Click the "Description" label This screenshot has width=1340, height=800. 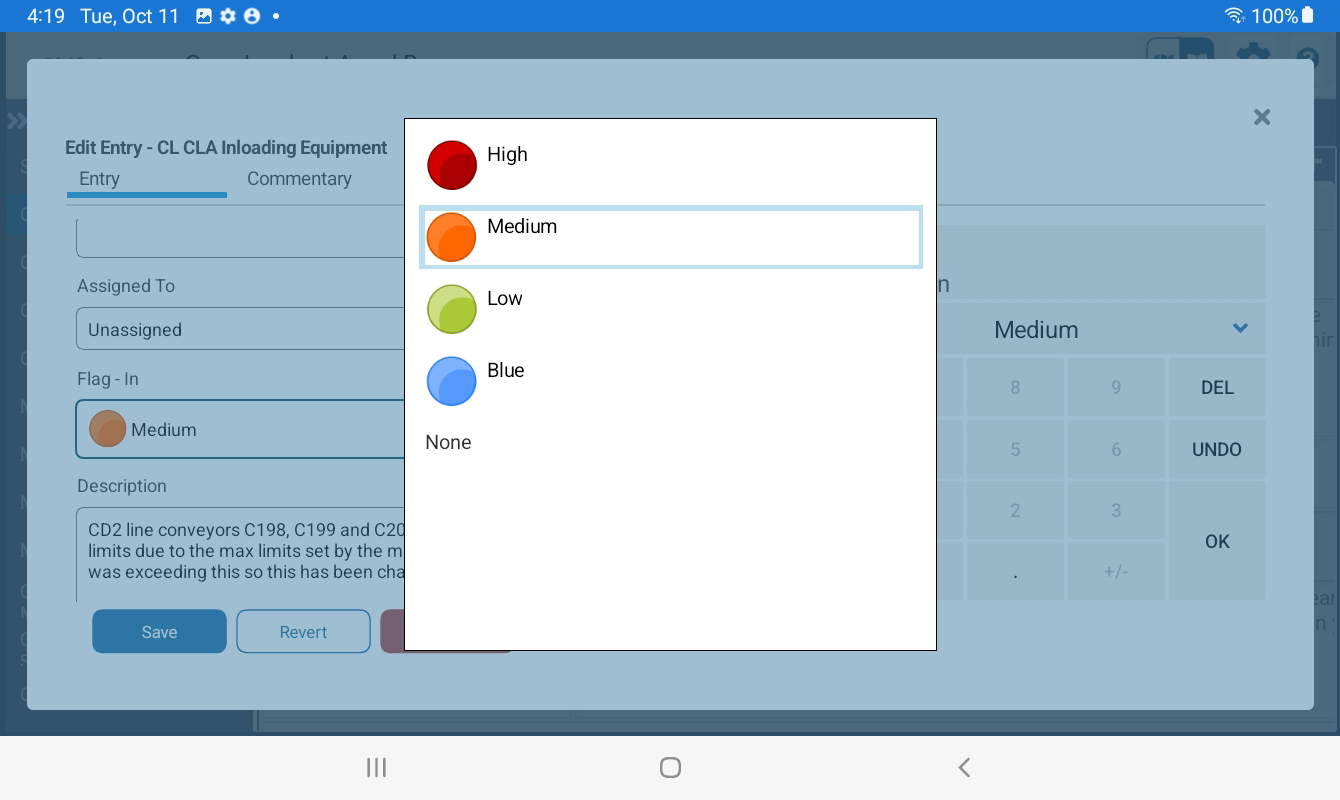tap(122, 486)
